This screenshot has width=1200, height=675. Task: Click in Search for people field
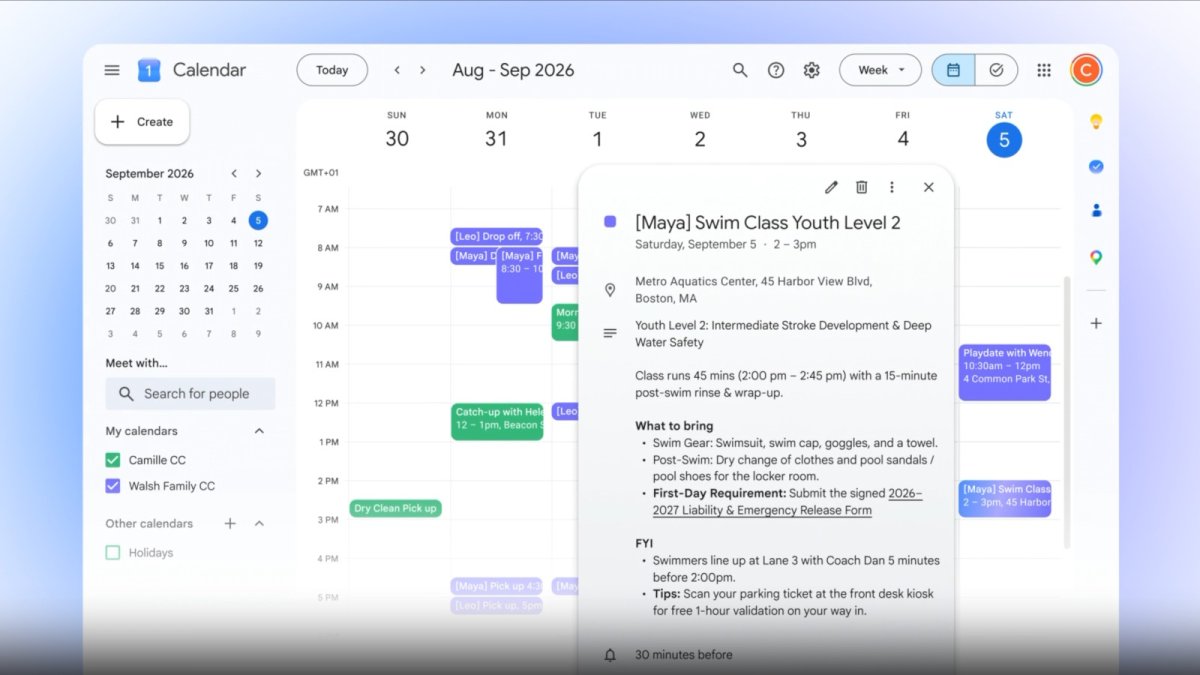tap(190, 394)
